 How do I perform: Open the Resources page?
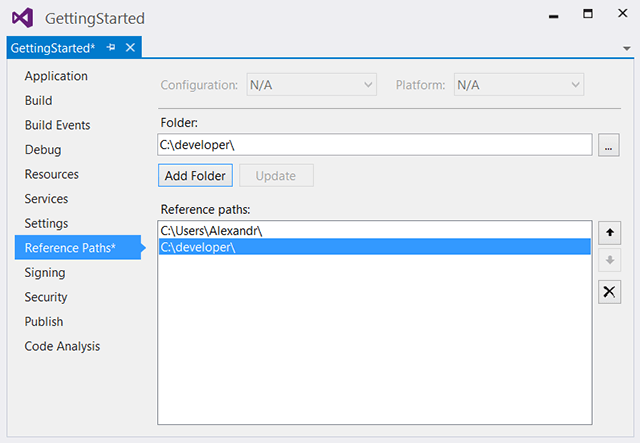pyautogui.click(x=51, y=174)
